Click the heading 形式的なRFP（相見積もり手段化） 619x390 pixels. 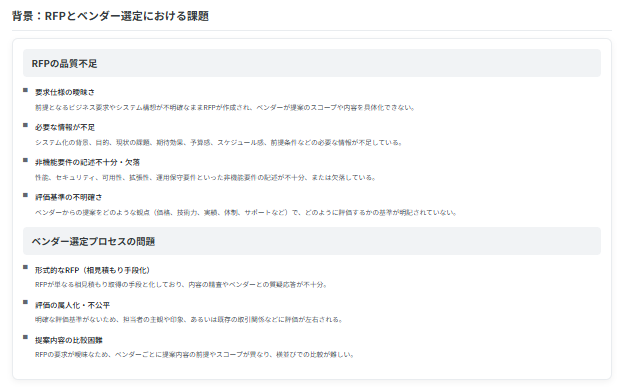[x=92, y=270]
